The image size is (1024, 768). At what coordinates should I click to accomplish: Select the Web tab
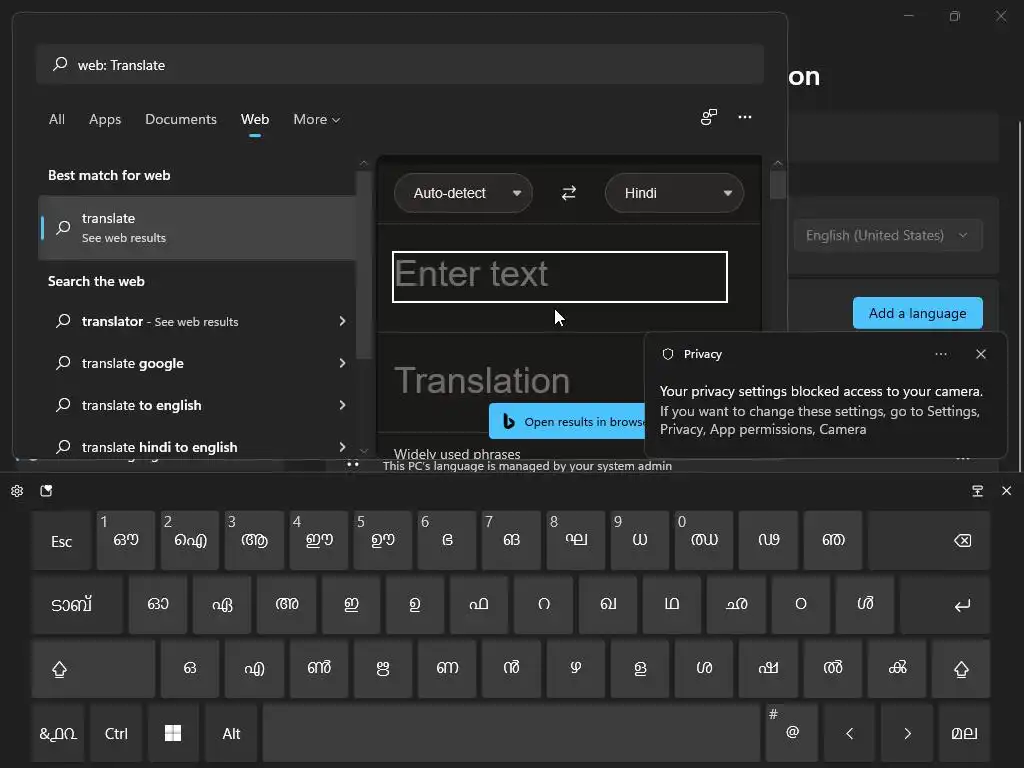pyautogui.click(x=255, y=120)
